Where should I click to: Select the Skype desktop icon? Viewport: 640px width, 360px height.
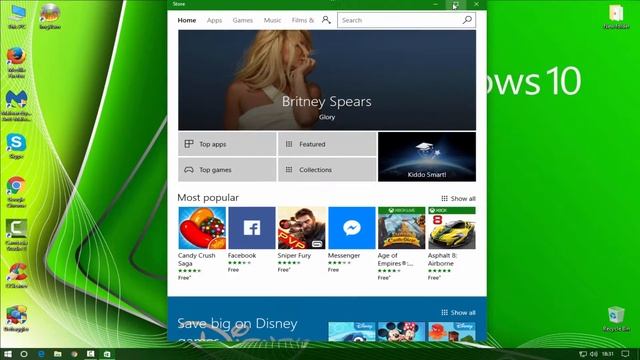(x=16, y=146)
